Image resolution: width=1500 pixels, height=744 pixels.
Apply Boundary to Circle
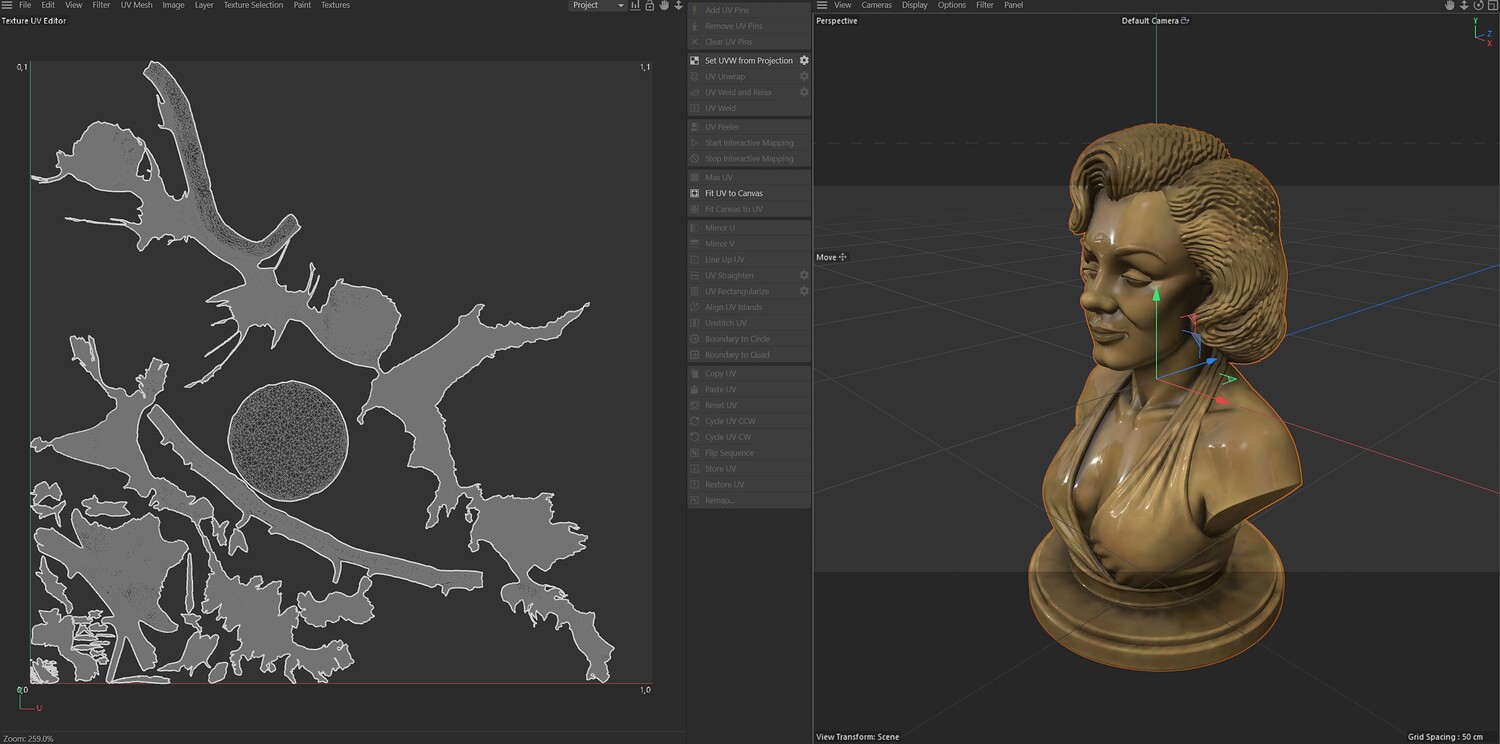[x=749, y=339]
